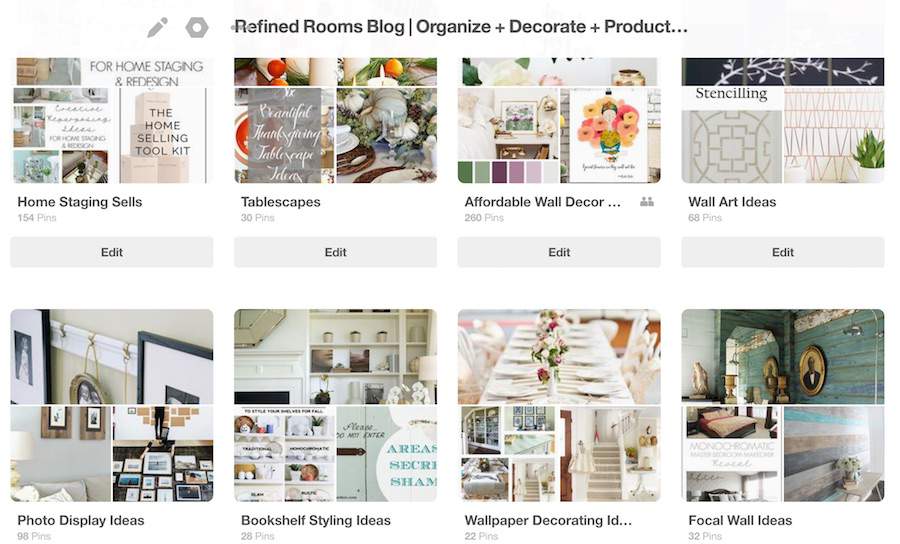Click the Beautiful Thanksgiving Tablescape Ideas pin
The width and height of the screenshot is (900, 544).
(x=284, y=135)
